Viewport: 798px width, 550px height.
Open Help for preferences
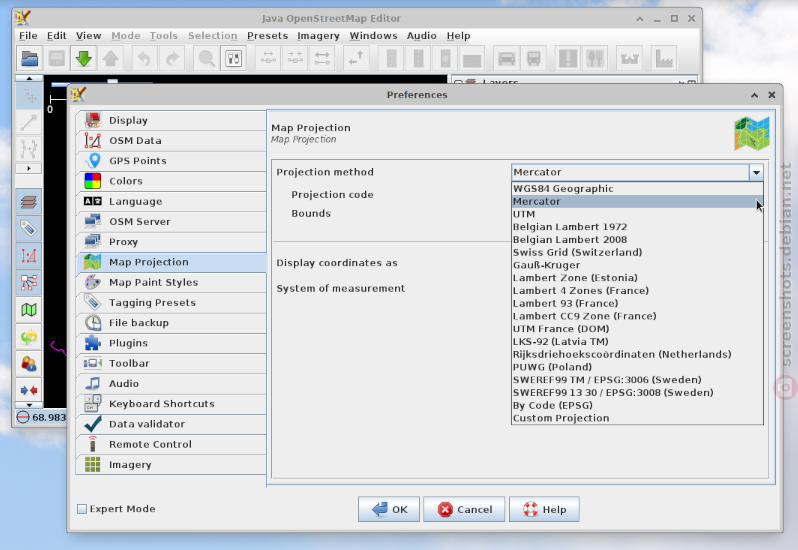coord(544,509)
